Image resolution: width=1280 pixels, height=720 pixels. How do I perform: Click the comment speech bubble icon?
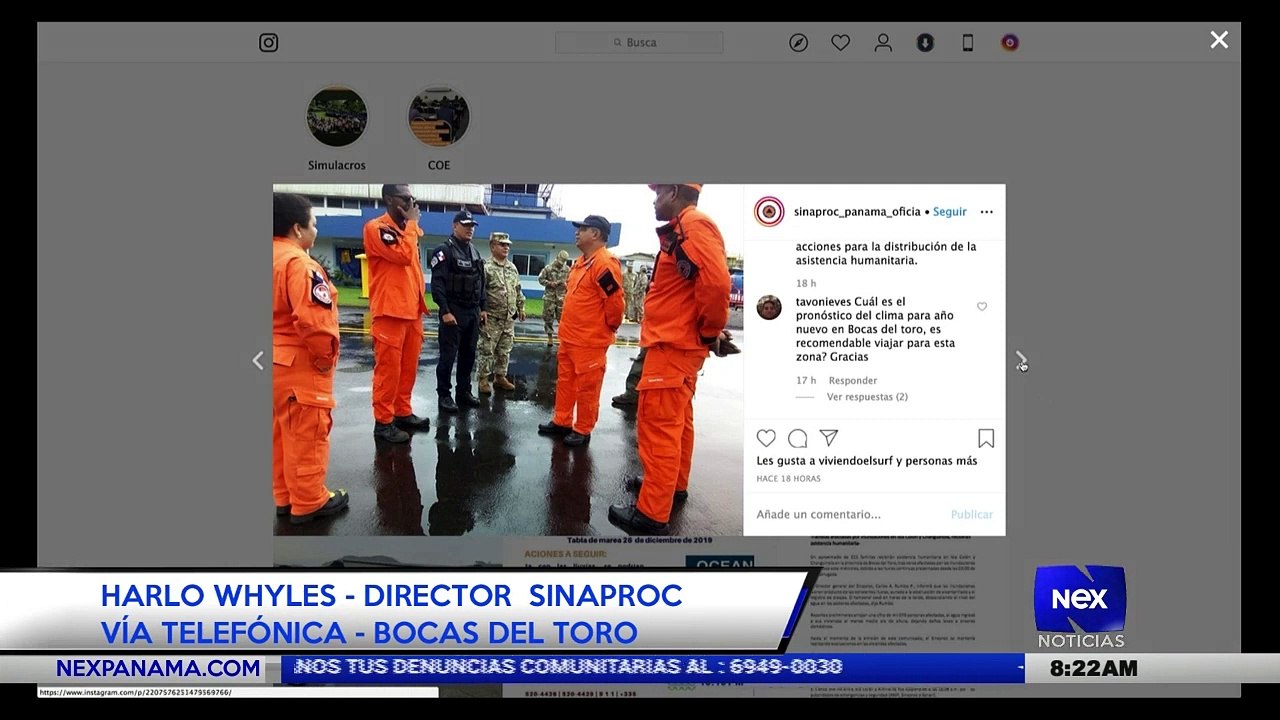tap(797, 438)
